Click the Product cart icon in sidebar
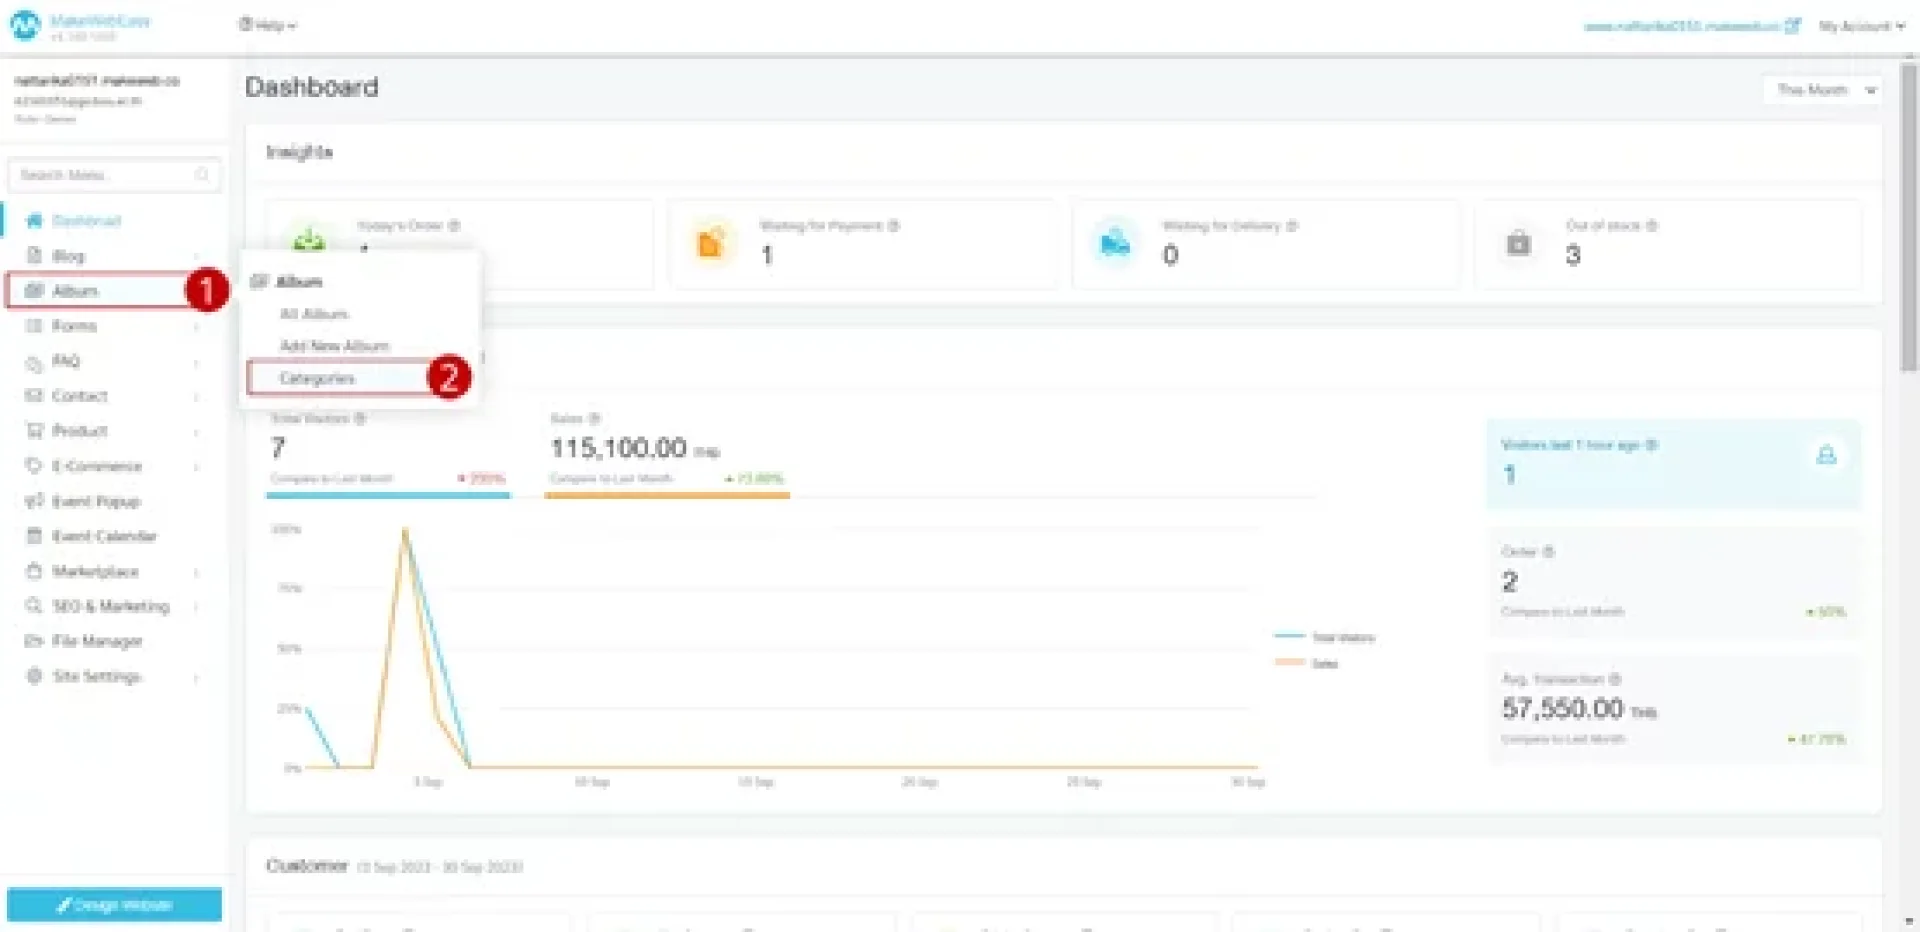This screenshot has width=1920, height=932. pos(34,431)
